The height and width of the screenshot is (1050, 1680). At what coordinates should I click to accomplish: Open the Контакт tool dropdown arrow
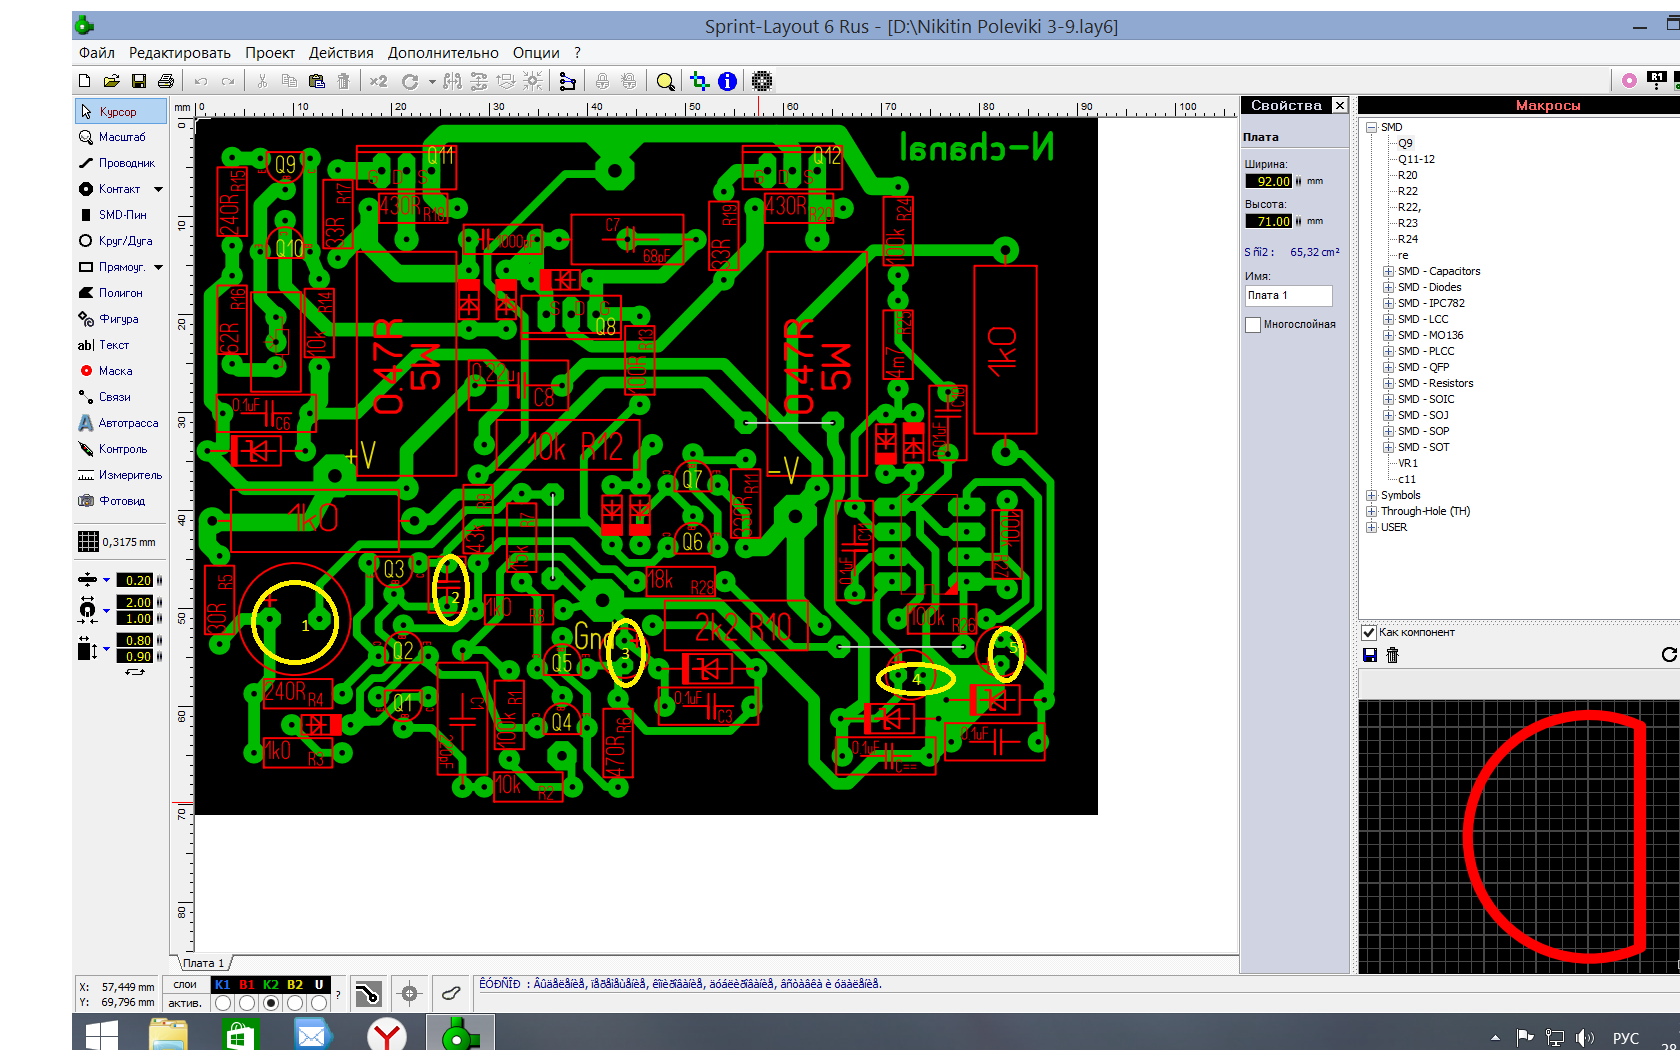[x=158, y=189]
